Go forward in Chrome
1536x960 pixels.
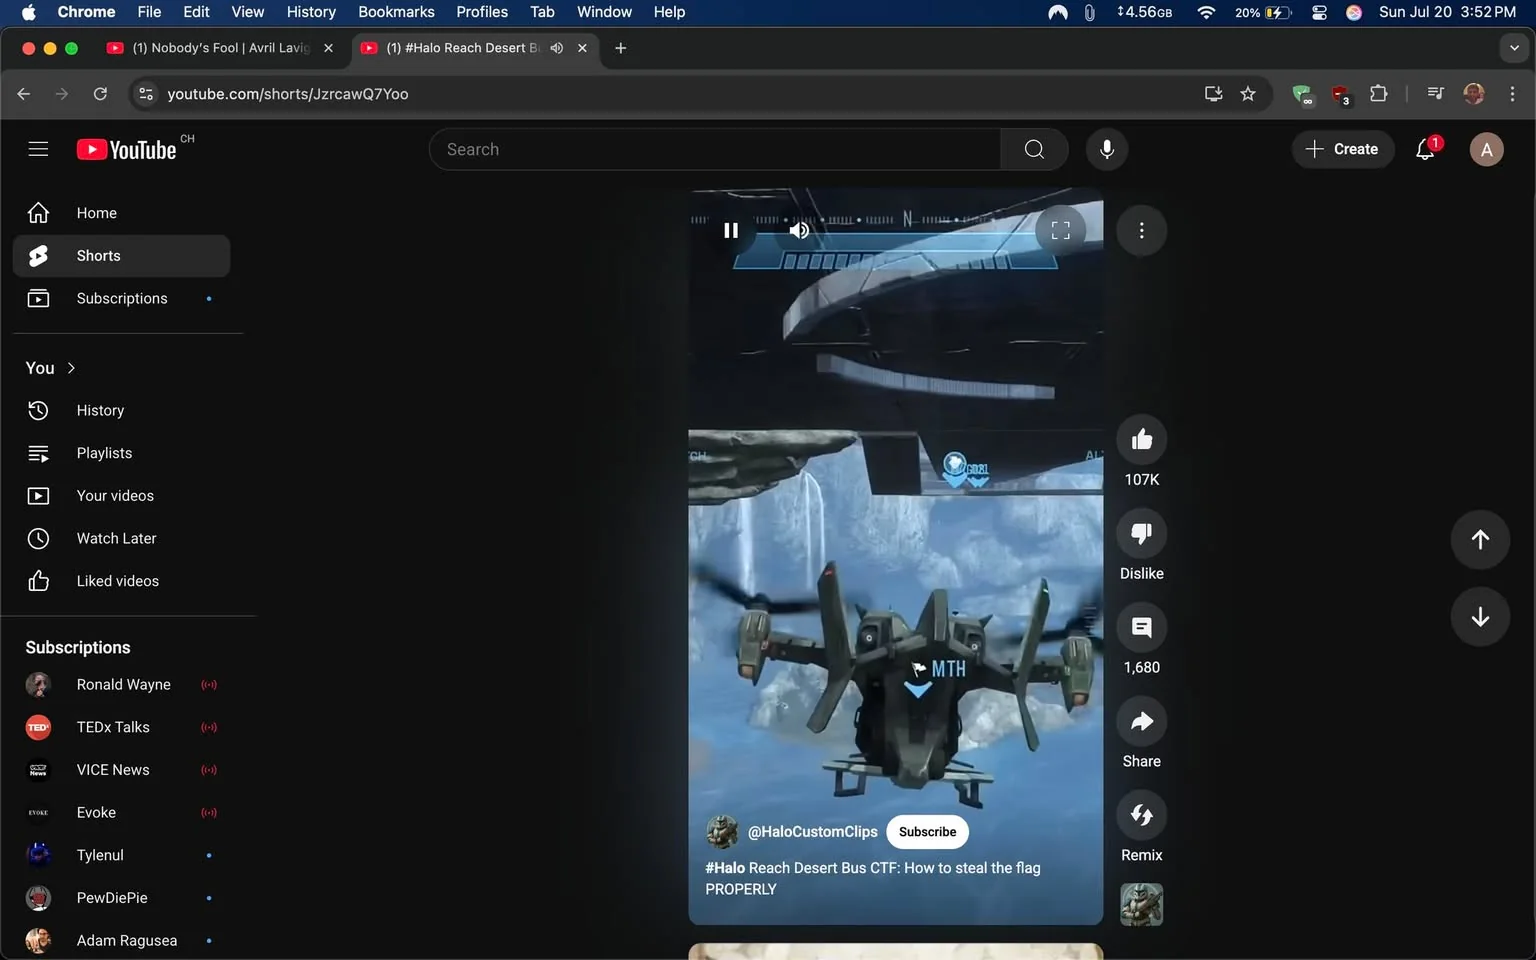(62, 94)
